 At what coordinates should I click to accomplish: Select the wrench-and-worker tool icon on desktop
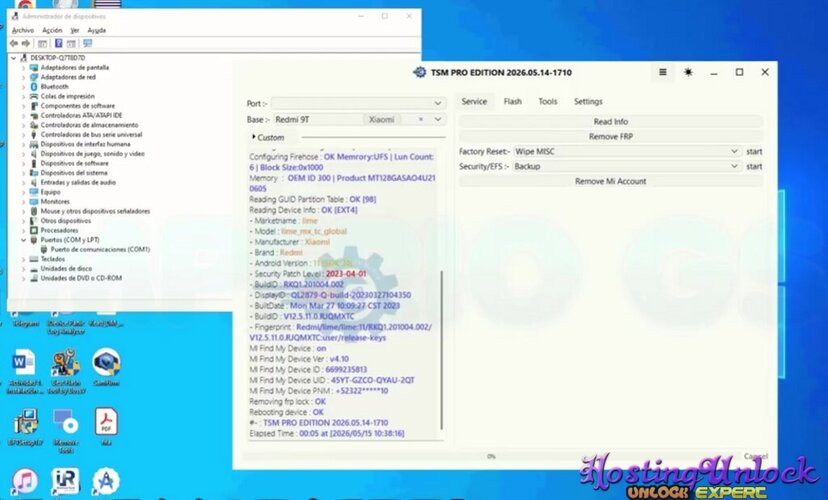click(x=65, y=363)
